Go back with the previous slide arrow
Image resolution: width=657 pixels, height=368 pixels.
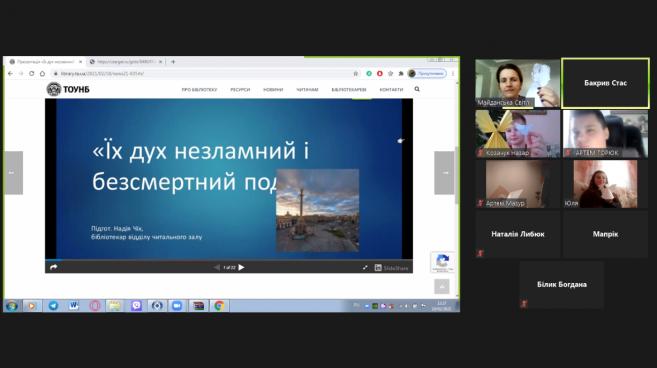coord(216,267)
